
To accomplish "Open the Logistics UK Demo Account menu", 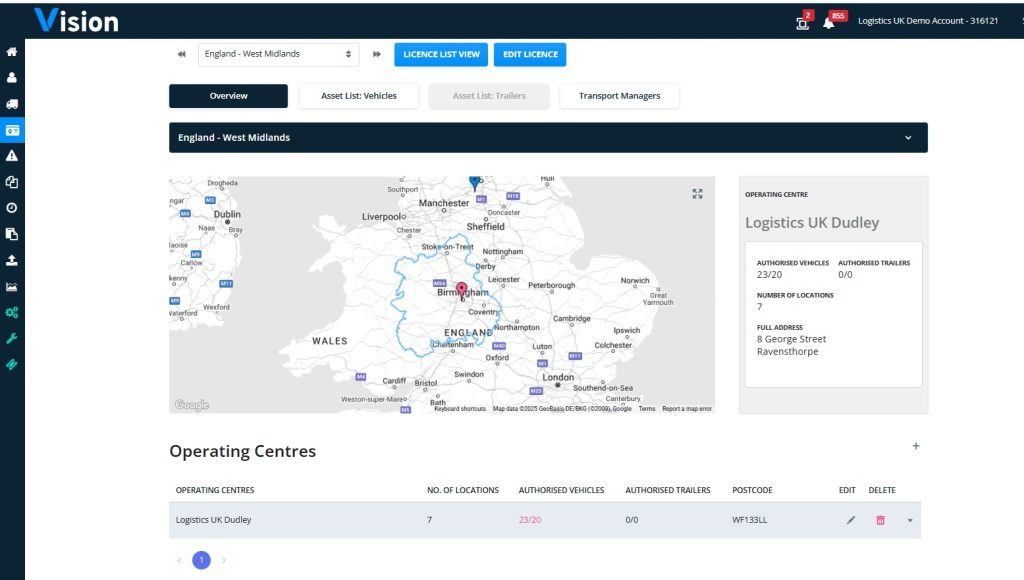I will (927, 21).
